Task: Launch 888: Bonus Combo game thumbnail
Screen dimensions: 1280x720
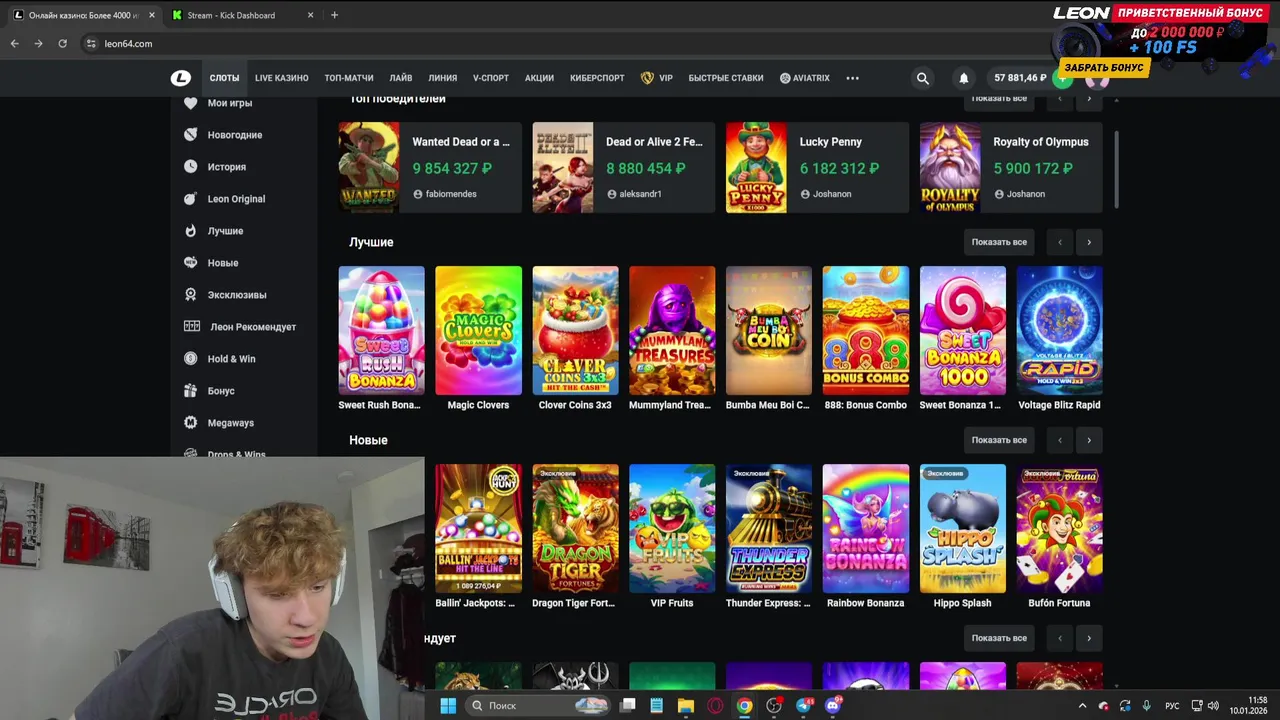Action: [866, 330]
